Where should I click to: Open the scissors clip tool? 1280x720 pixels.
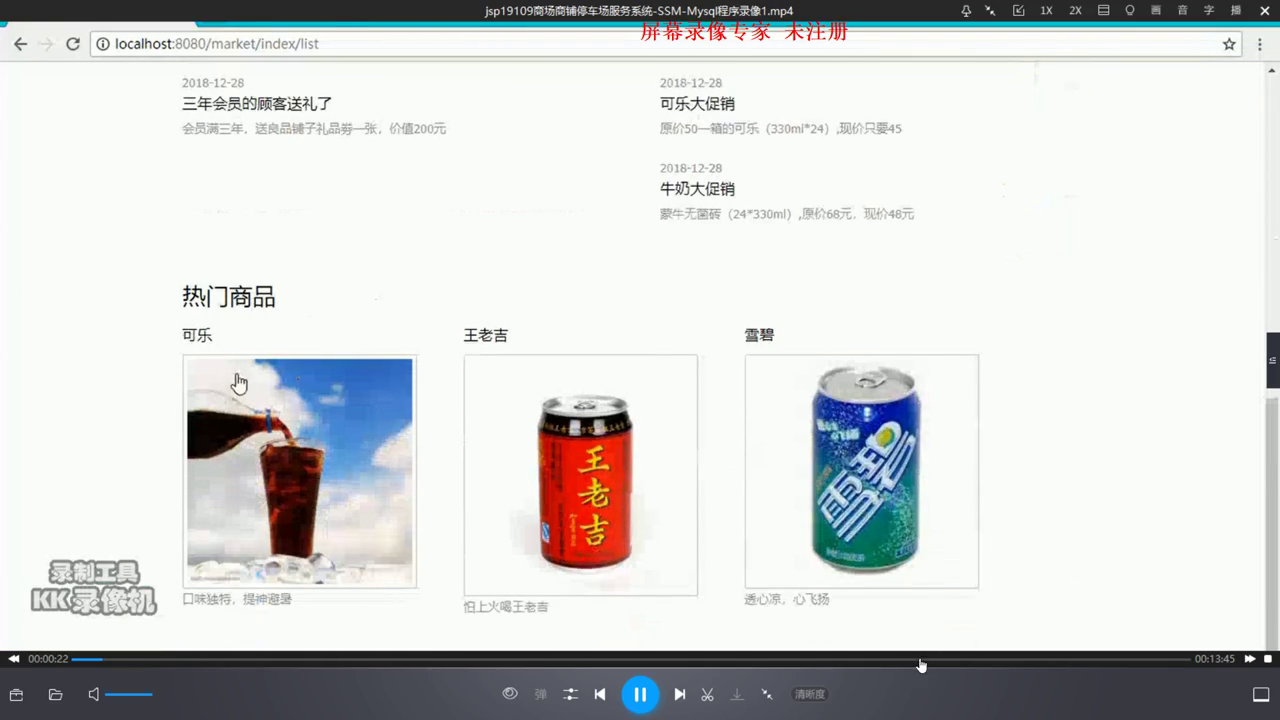(x=708, y=694)
